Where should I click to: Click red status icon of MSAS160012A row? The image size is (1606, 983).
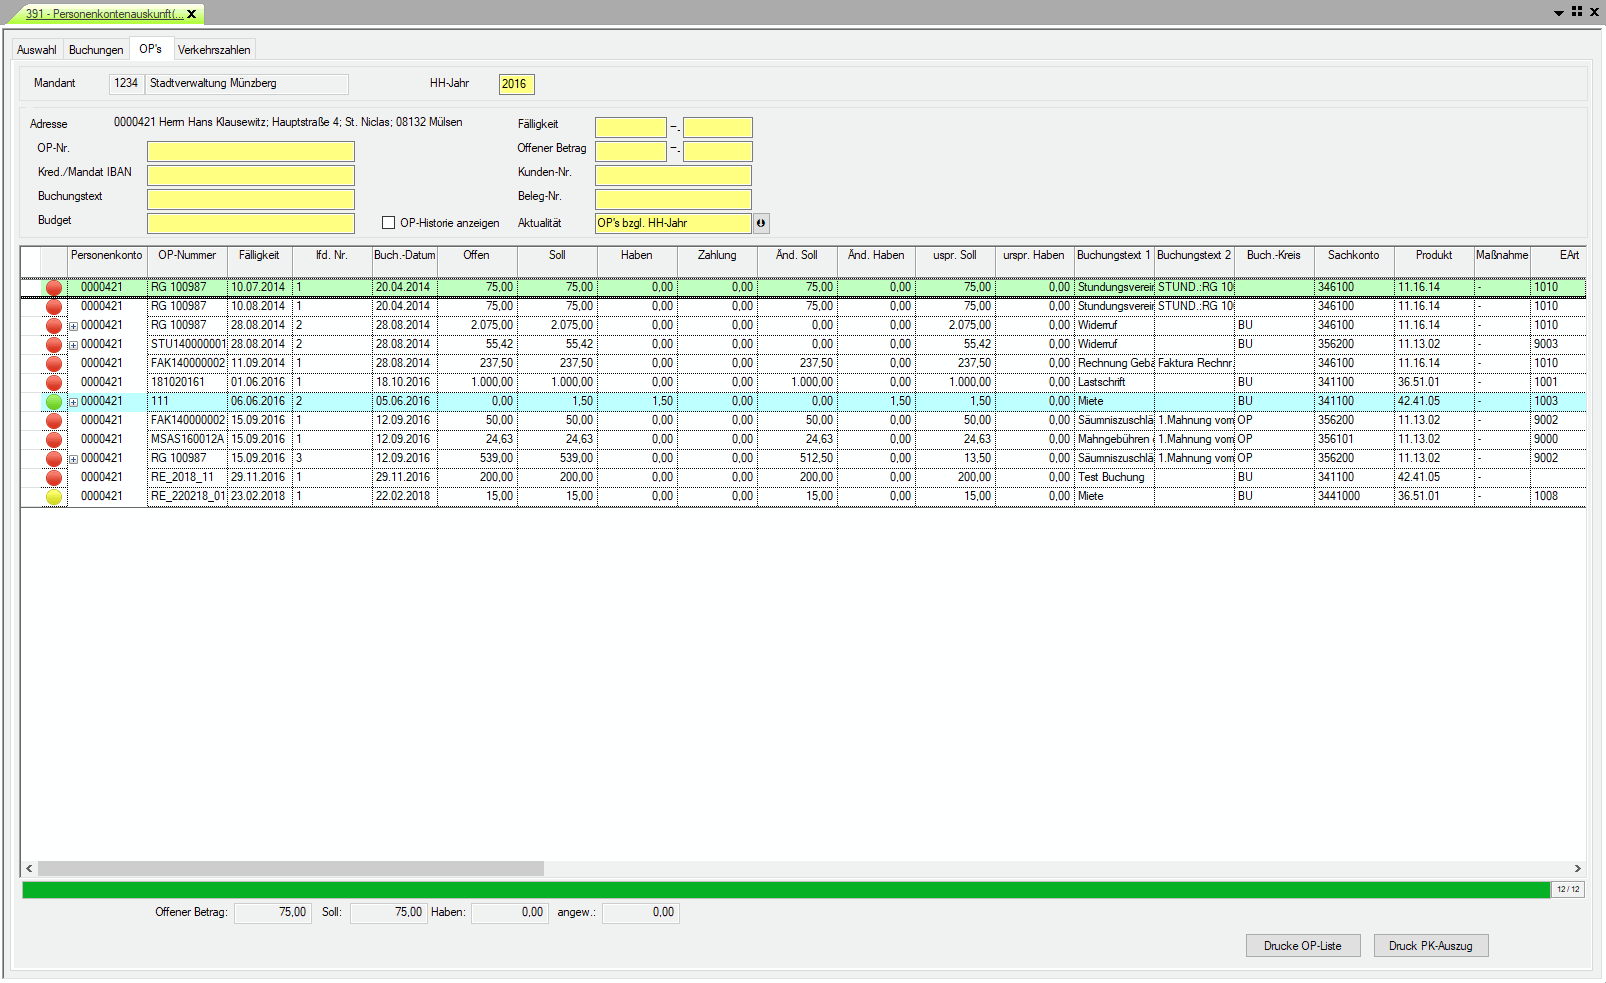pyautogui.click(x=54, y=440)
